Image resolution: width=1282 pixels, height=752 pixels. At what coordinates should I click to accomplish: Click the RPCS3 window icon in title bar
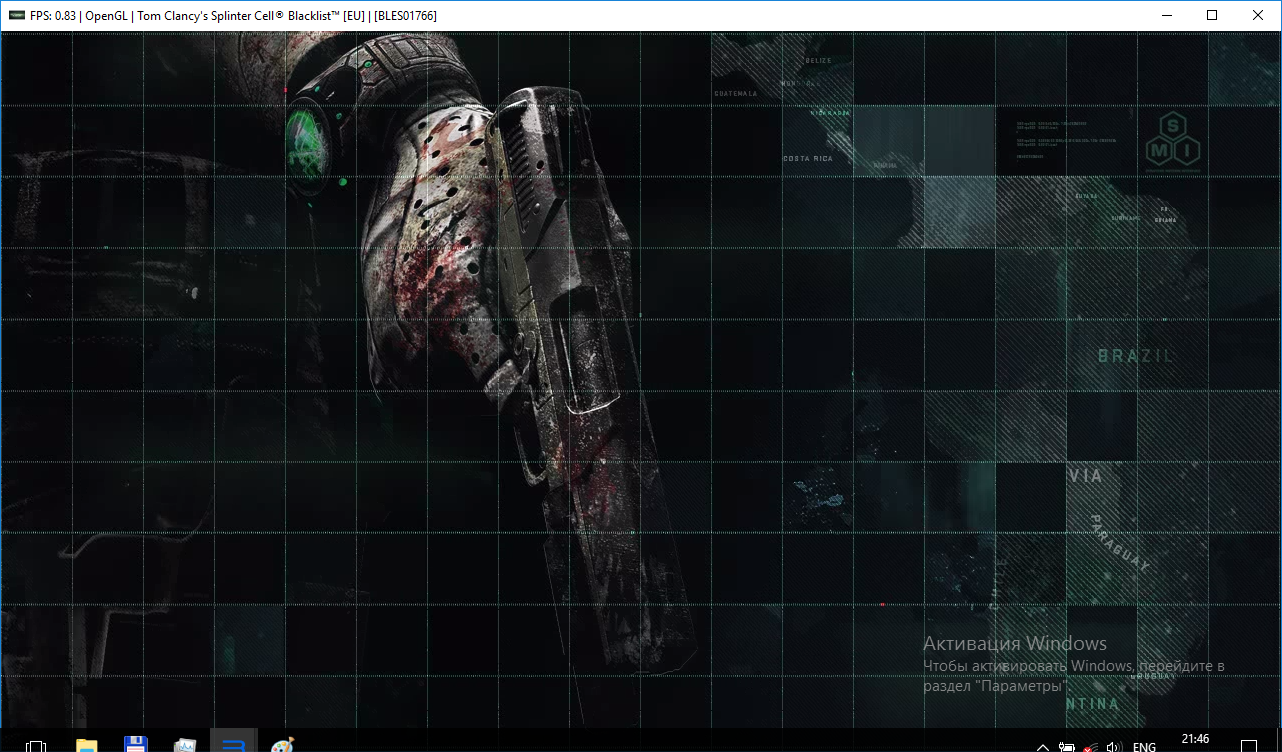pos(17,16)
